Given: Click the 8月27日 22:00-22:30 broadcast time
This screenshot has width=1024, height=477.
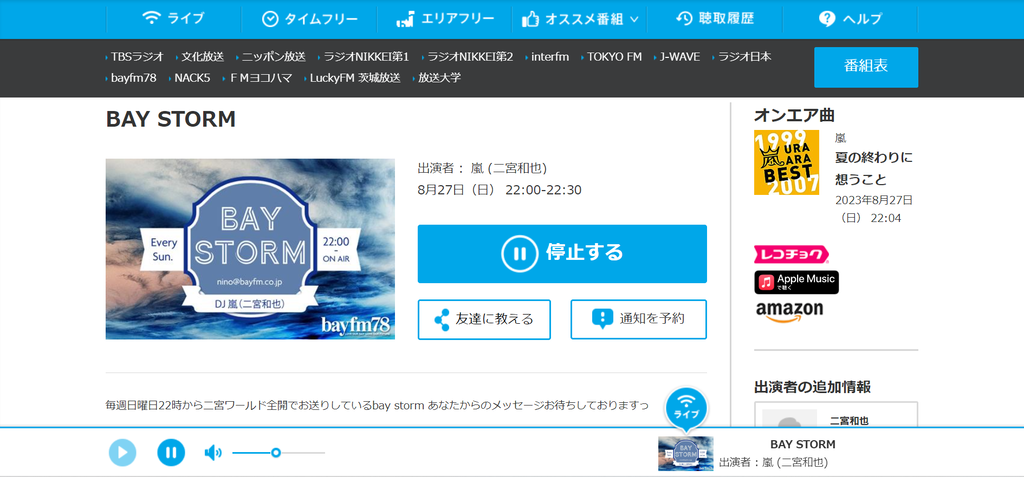Looking at the screenshot, I should [x=500, y=190].
